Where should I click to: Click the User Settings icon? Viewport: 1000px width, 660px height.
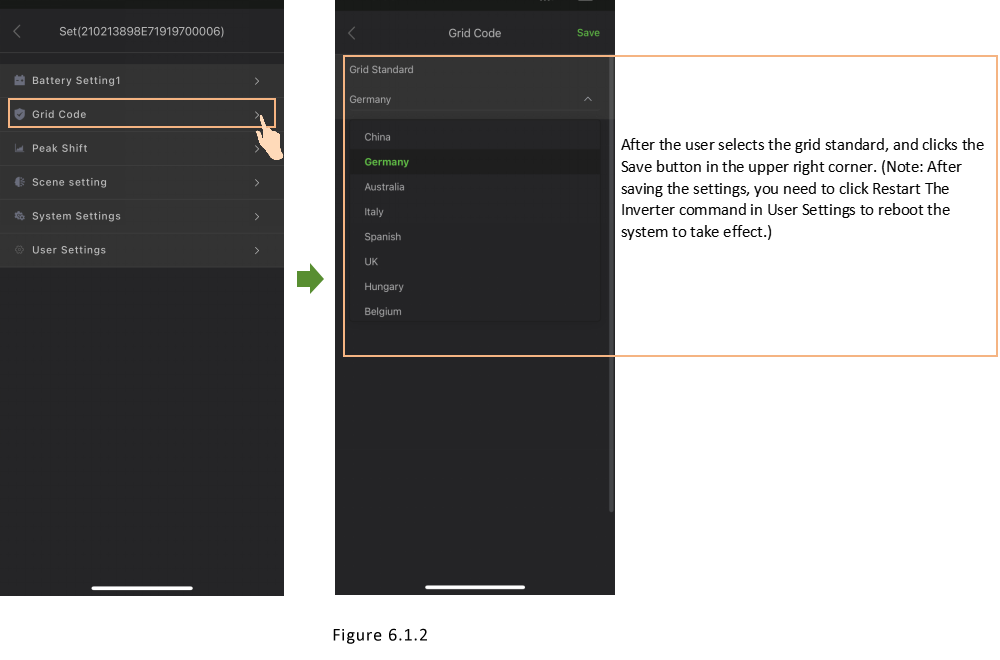[19, 250]
